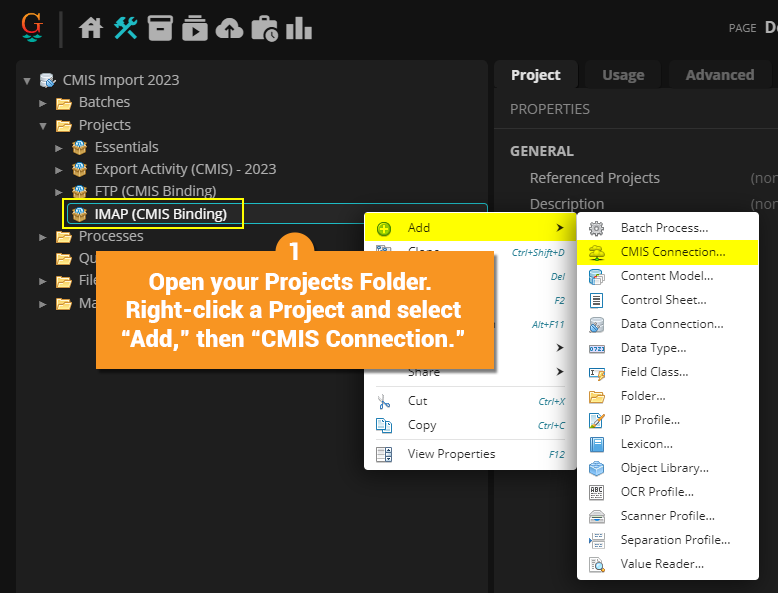Viewport: 778px width, 593px height.
Task: Select the CMIS Import 2023 root label
Action: tap(121, 80)
